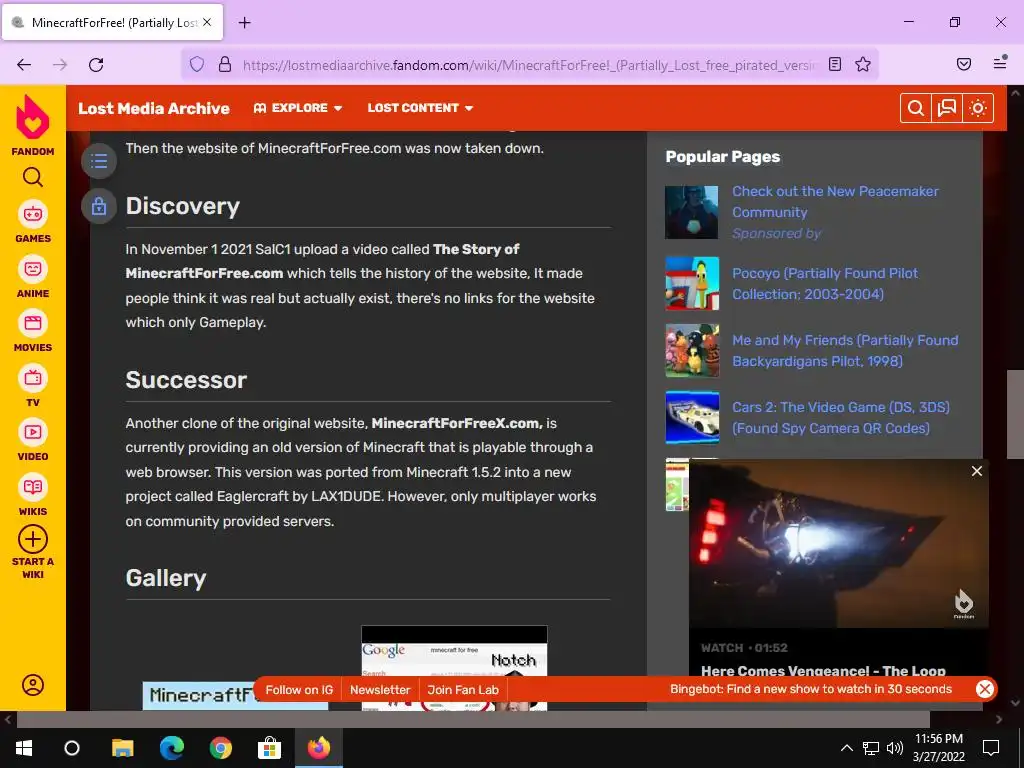Close the floating video player

(x=976, y=471)
